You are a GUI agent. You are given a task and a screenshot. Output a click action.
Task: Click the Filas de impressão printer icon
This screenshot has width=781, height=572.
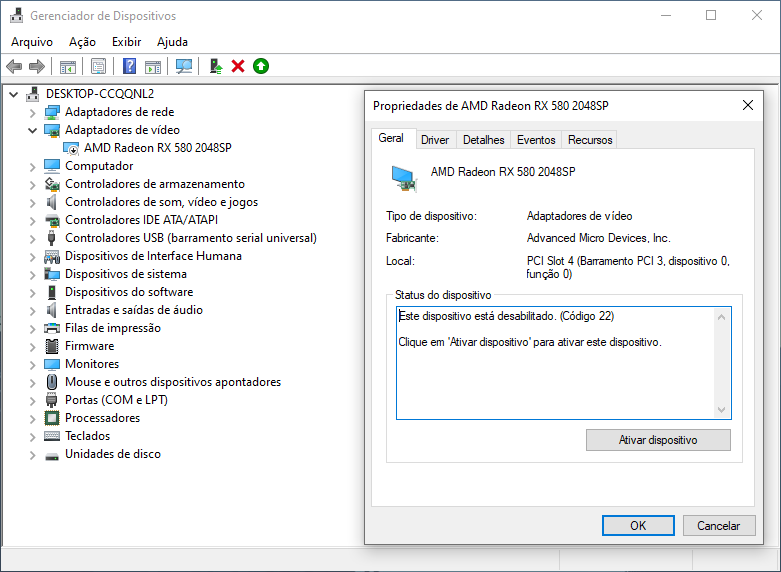(x=52, y=328)
